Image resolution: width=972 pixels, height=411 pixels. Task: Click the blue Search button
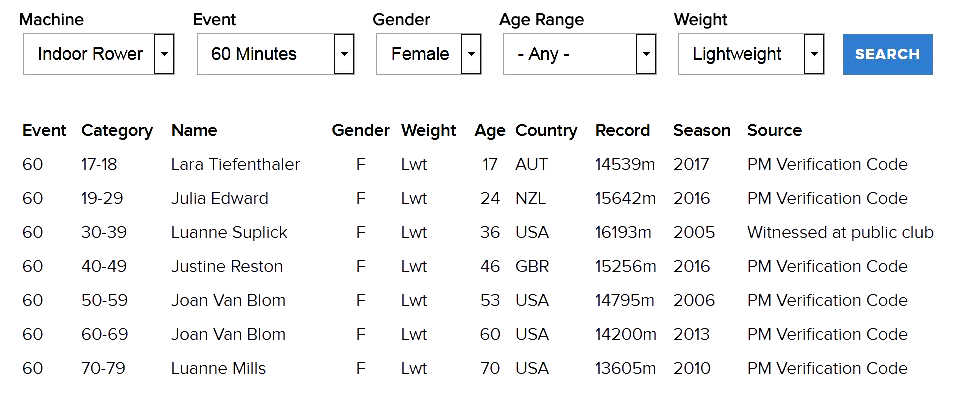tap(887, 54)
